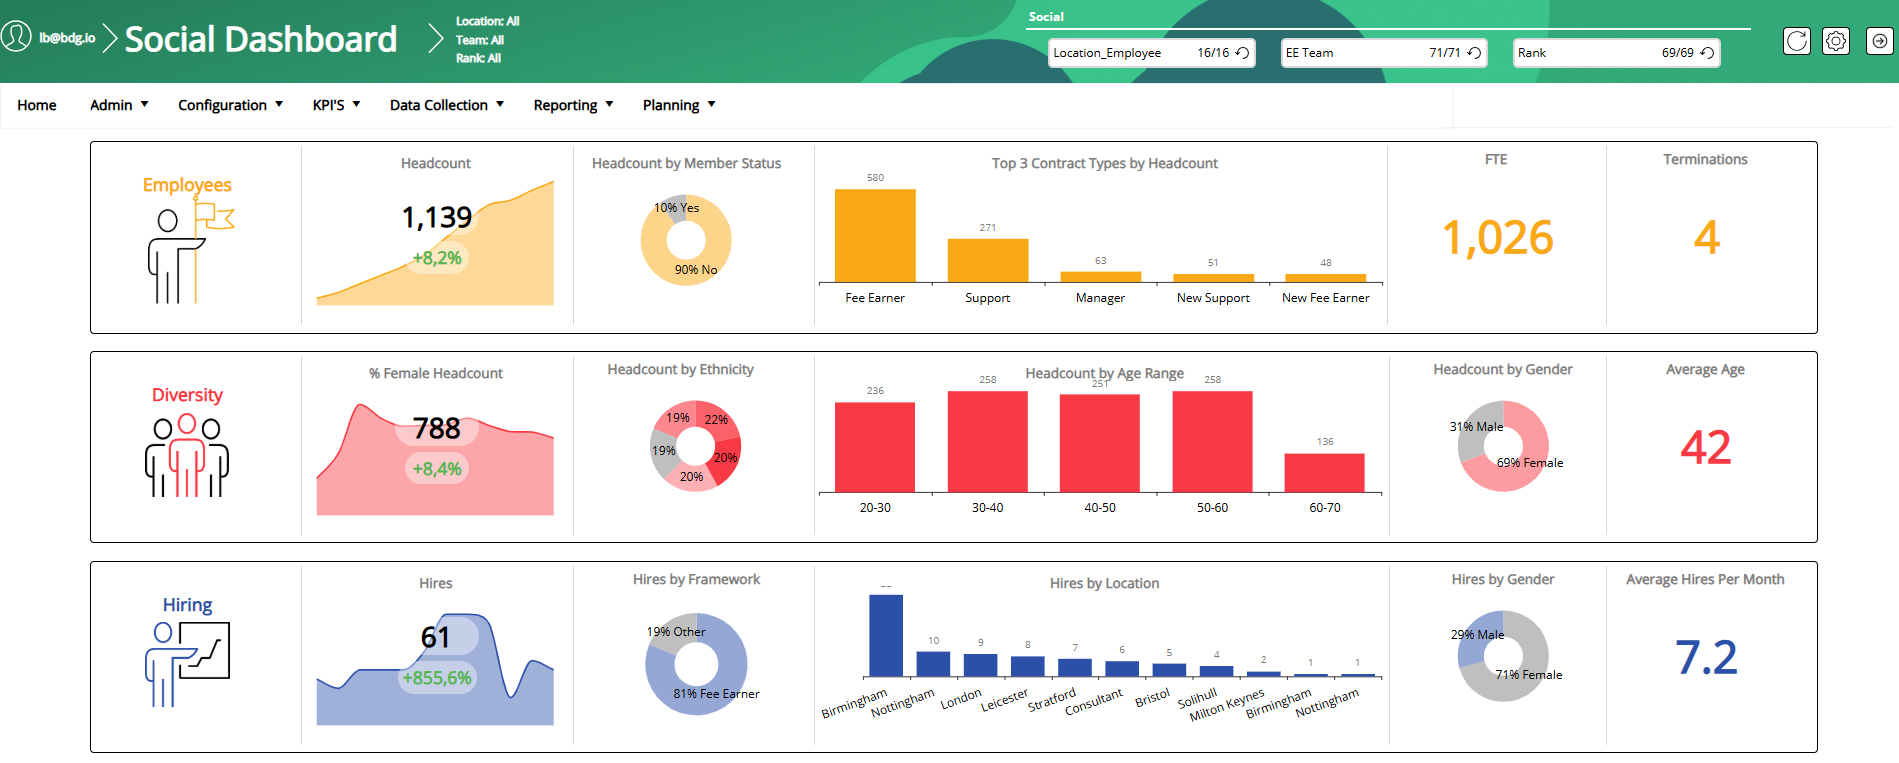
Task: Click the refresh dashboard icon
Action: pyautogui.click(x=1796, y=41)
